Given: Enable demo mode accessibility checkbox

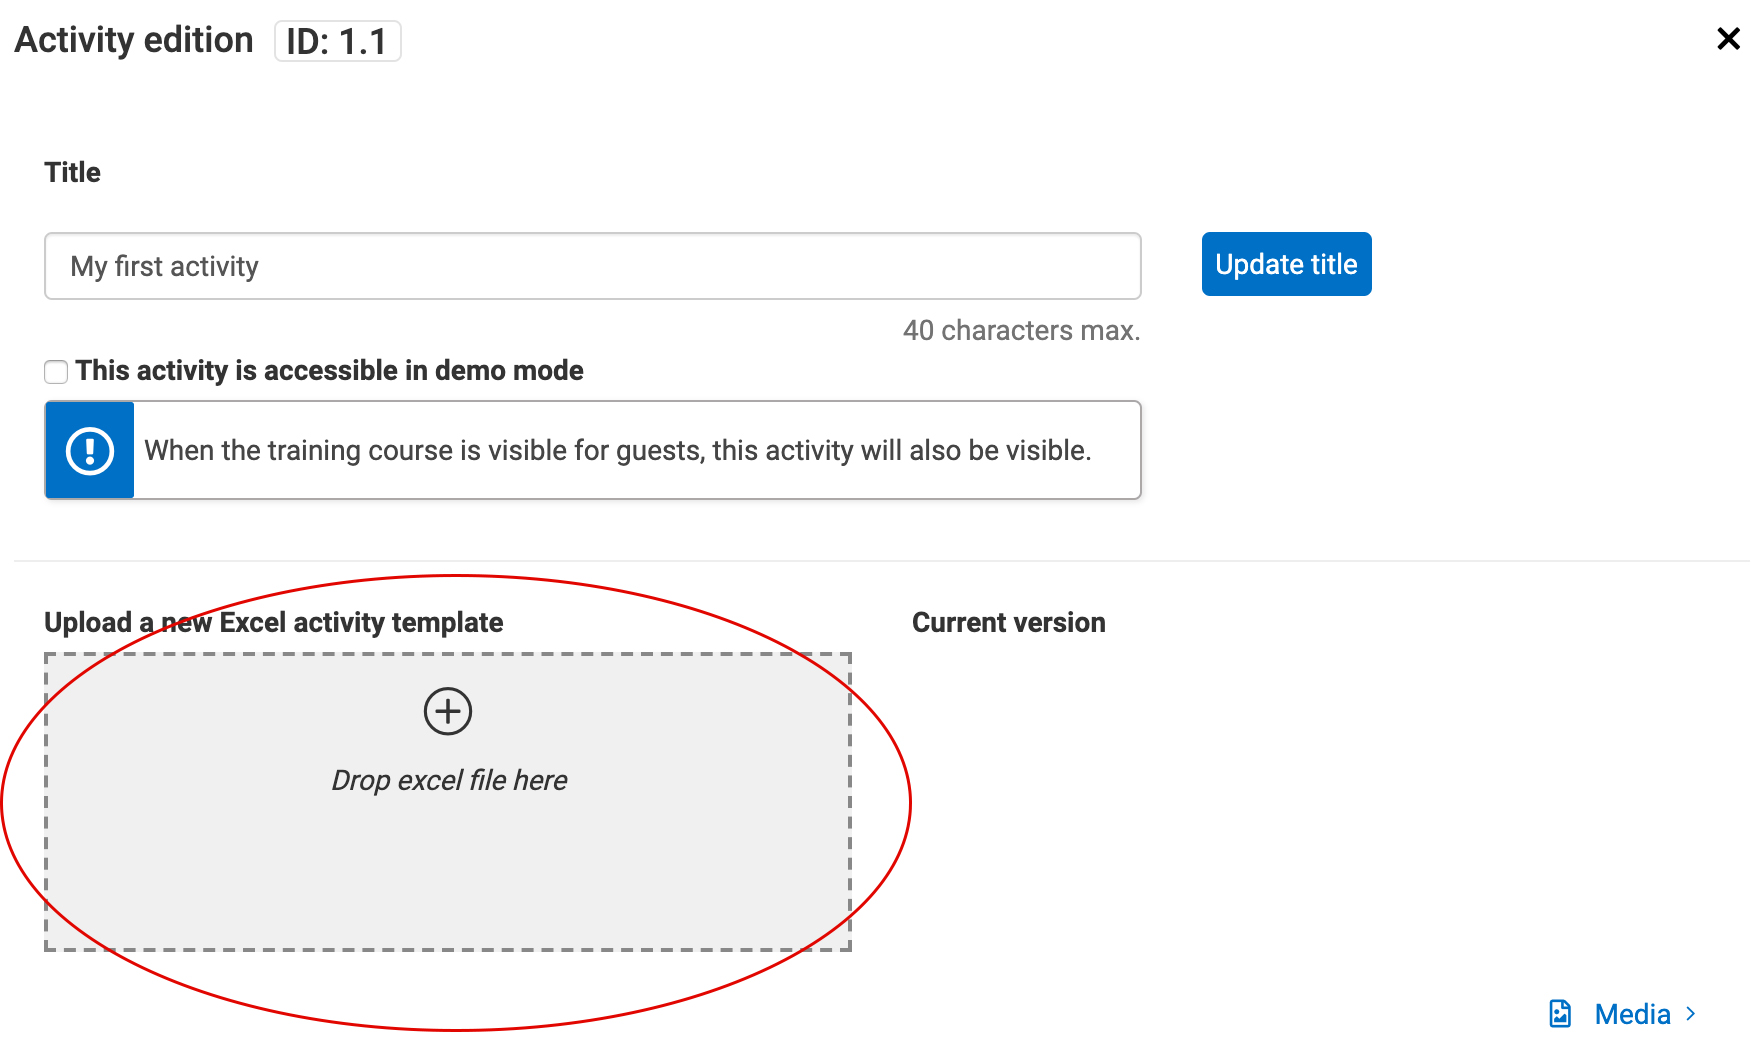Looking at the screenshot, I should pos(56,372).
